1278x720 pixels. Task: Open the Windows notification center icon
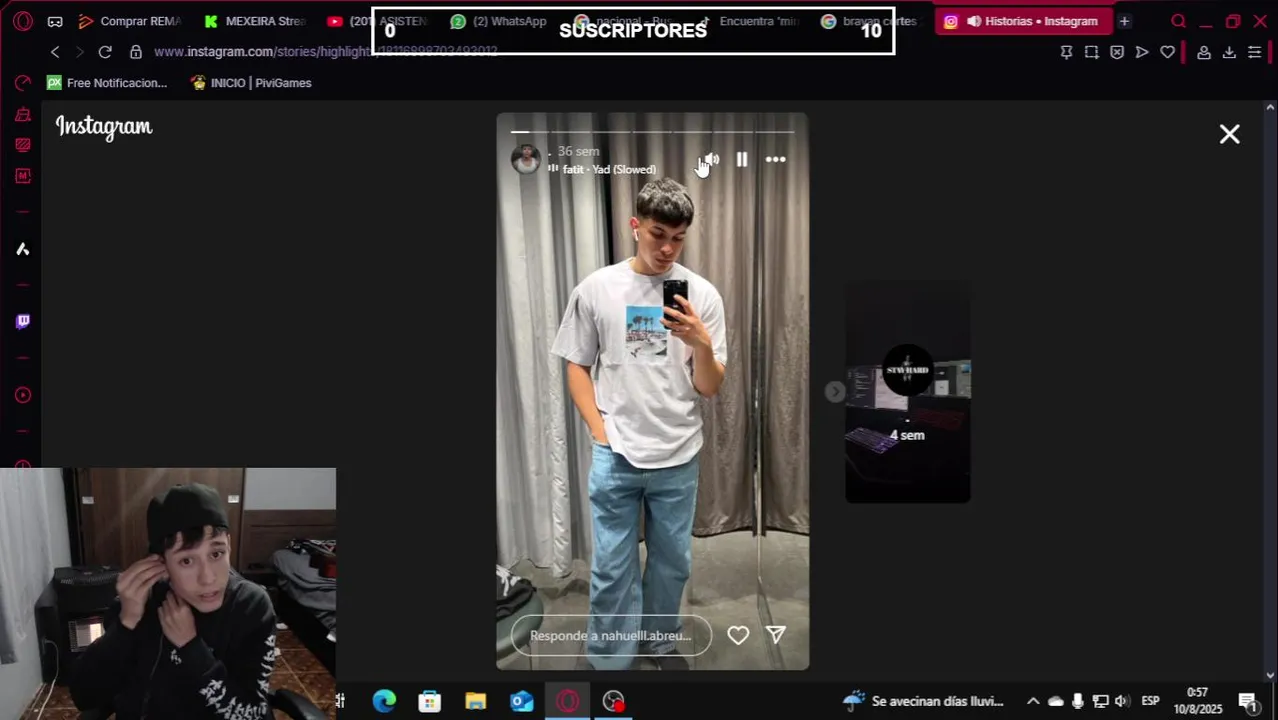coord(1248,701)
